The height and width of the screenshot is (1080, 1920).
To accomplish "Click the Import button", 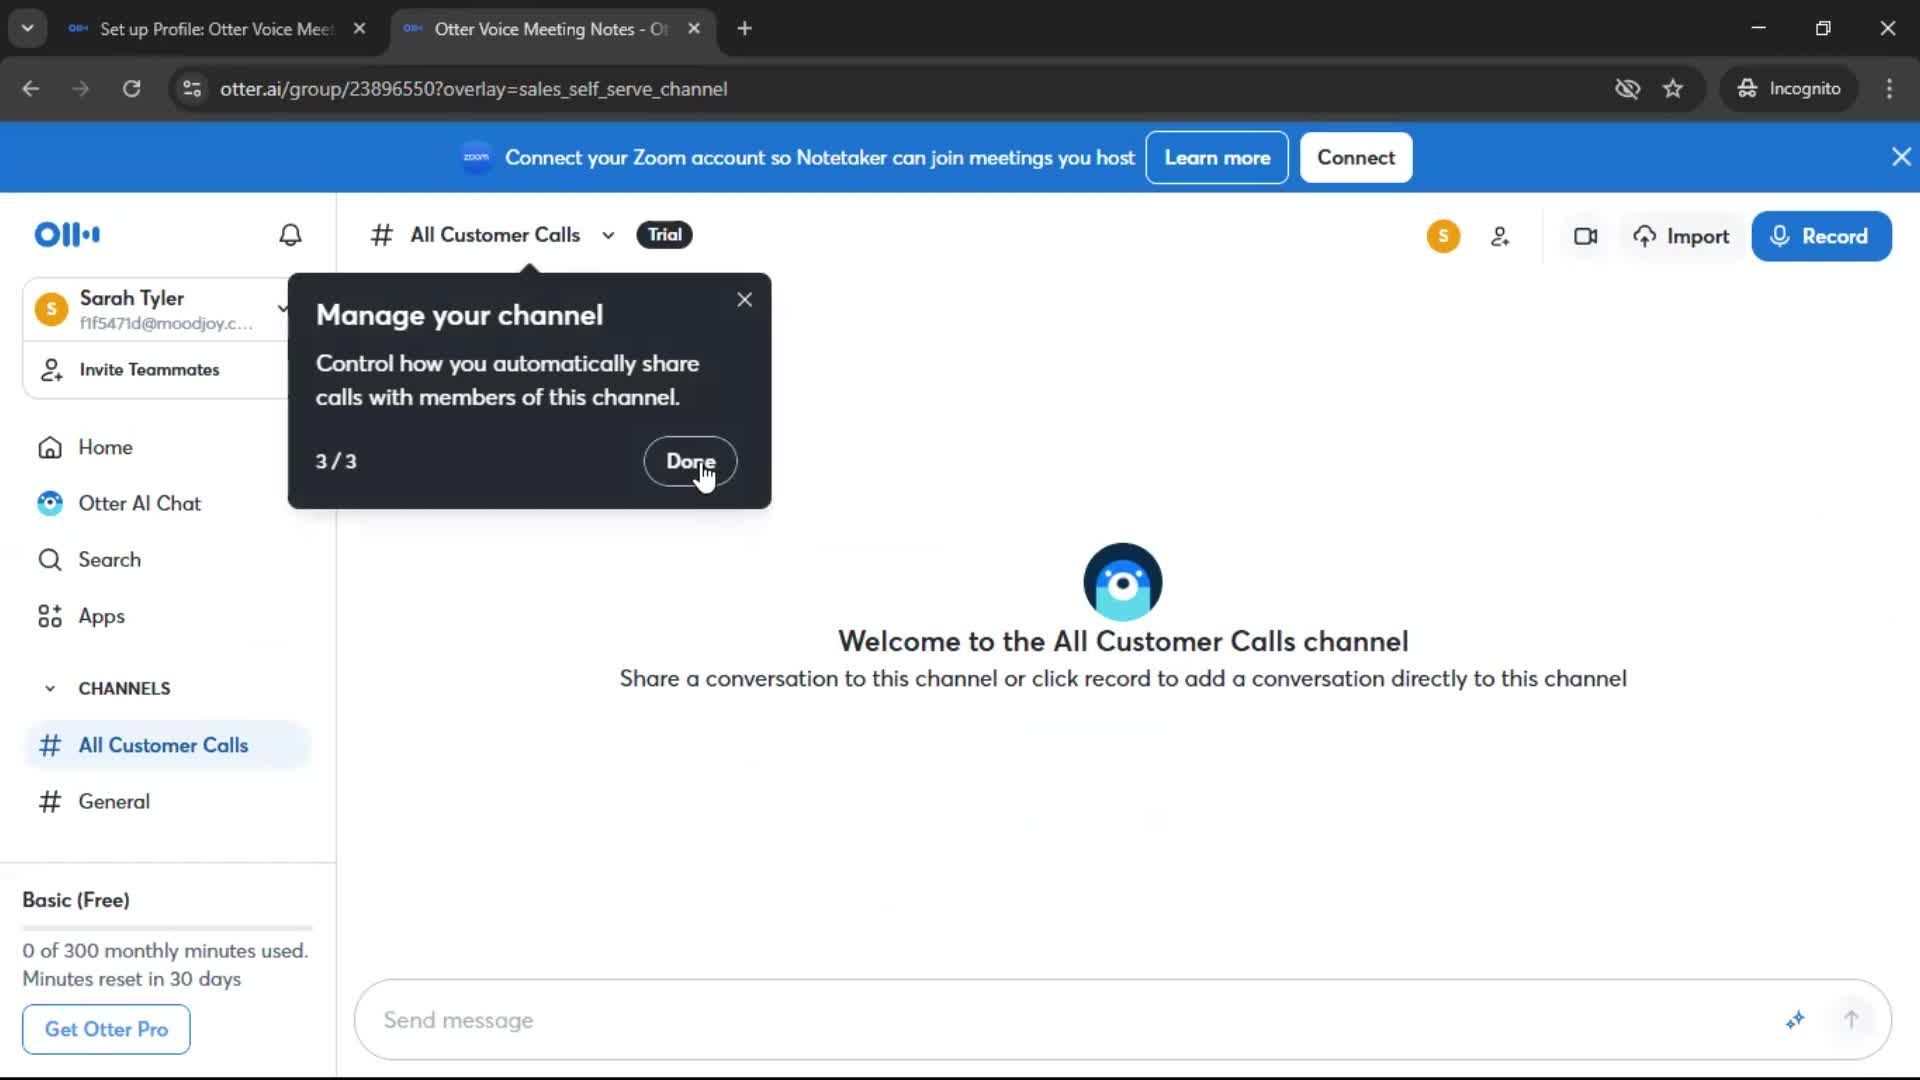I will tap(1681, 237).
